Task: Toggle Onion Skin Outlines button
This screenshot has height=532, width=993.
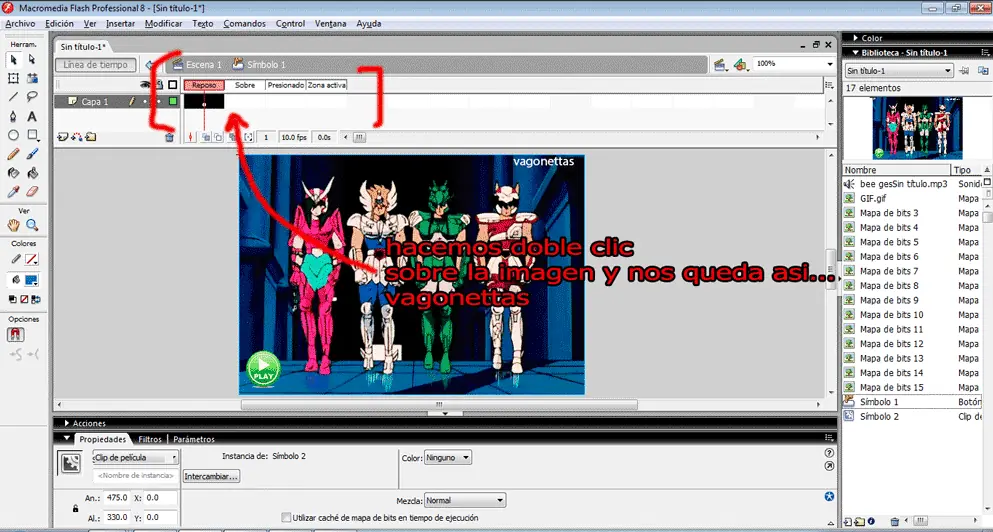Action: coord(218,137)
